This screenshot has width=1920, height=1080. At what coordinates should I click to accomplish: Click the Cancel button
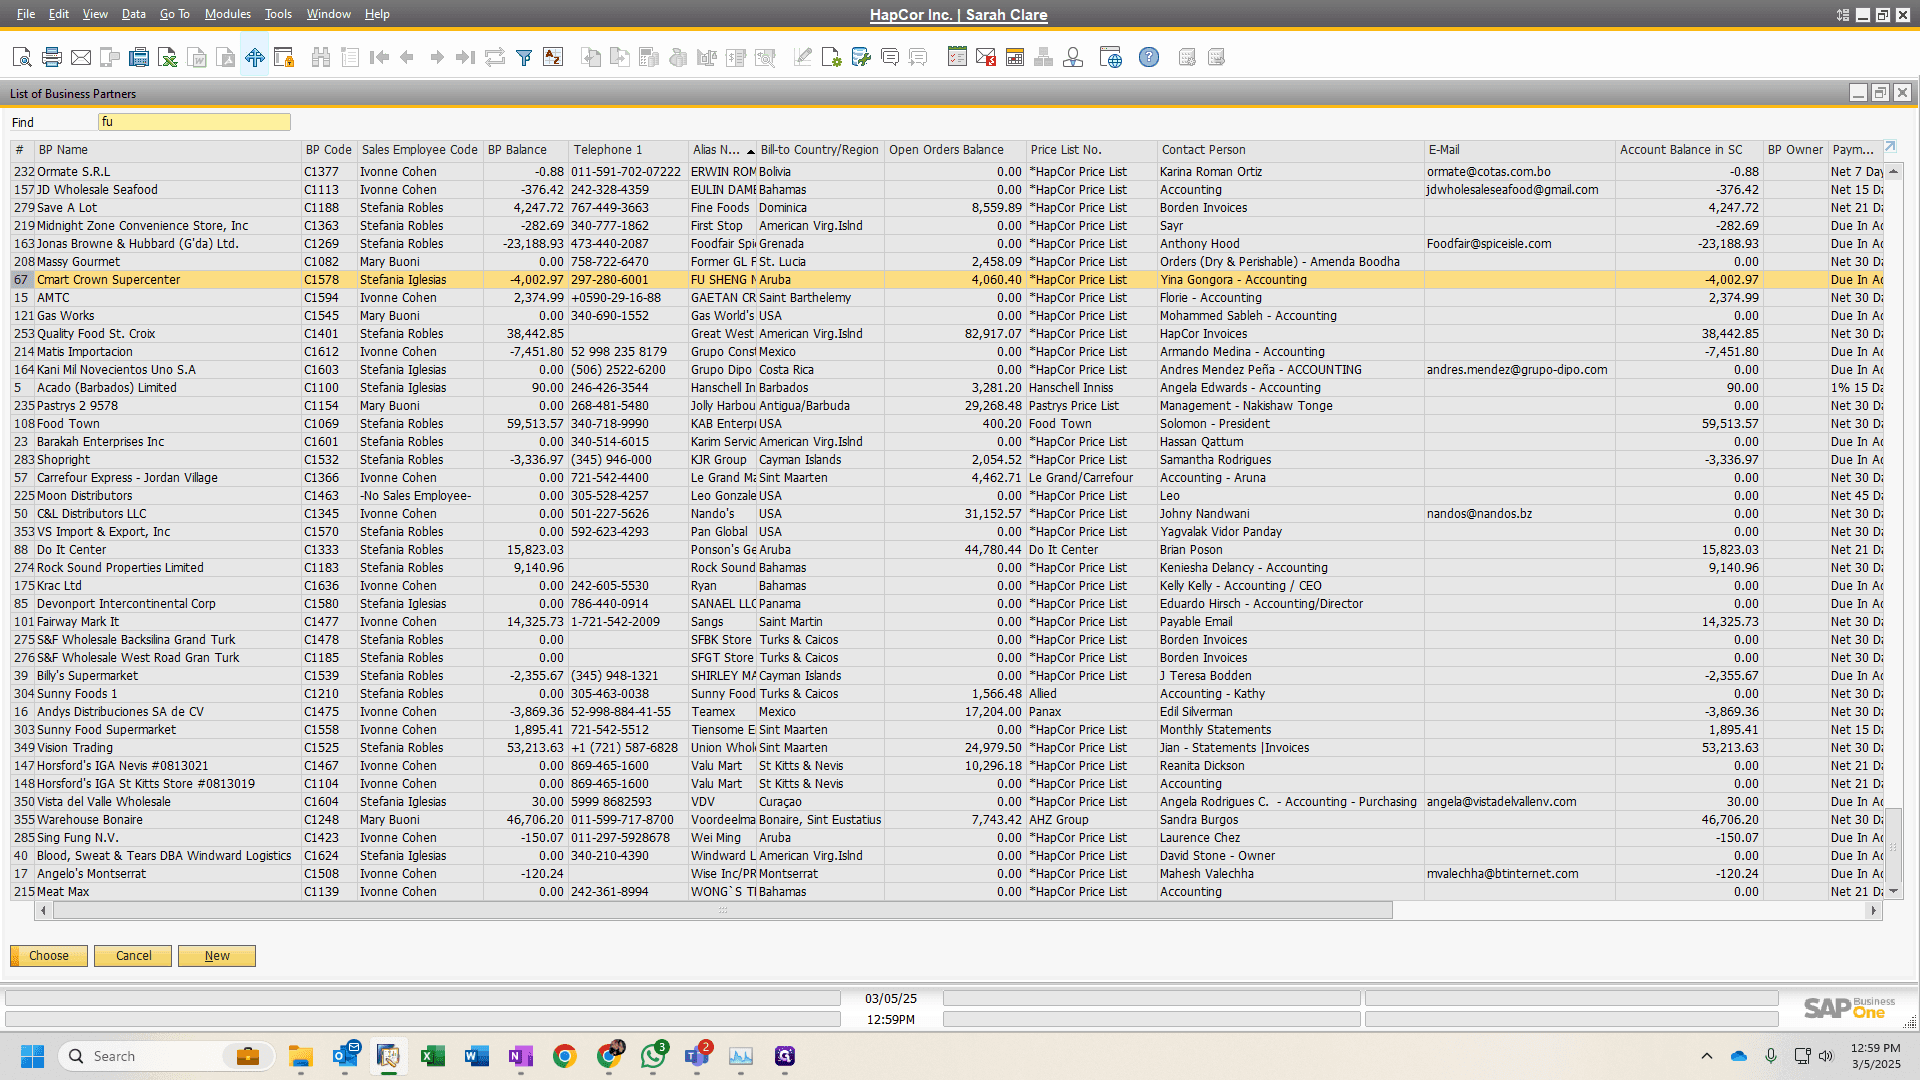pyautogui.click(x=133, y=956)
